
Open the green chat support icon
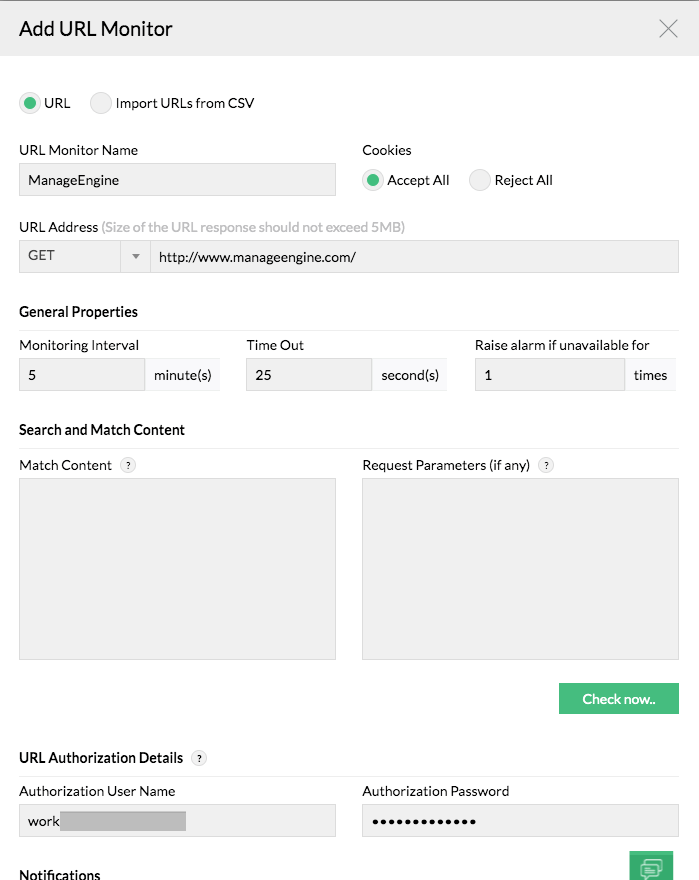(650, 867)
